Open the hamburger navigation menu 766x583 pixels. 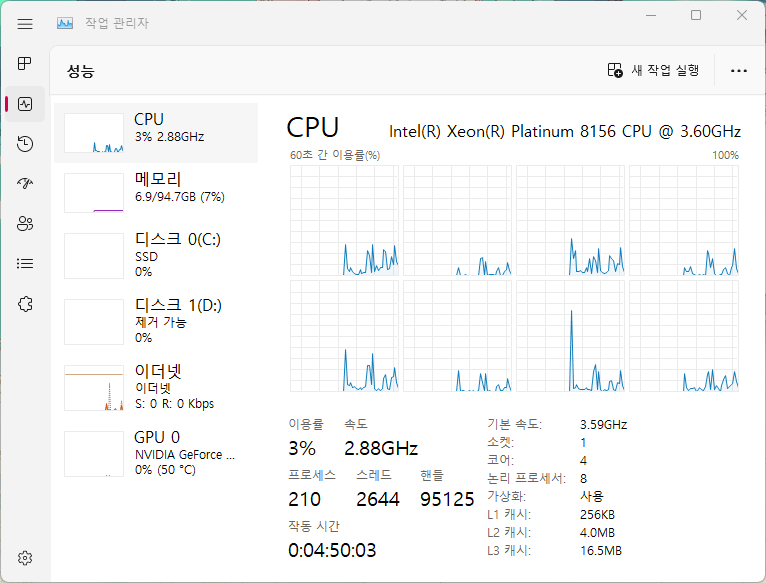click(25, 23)
